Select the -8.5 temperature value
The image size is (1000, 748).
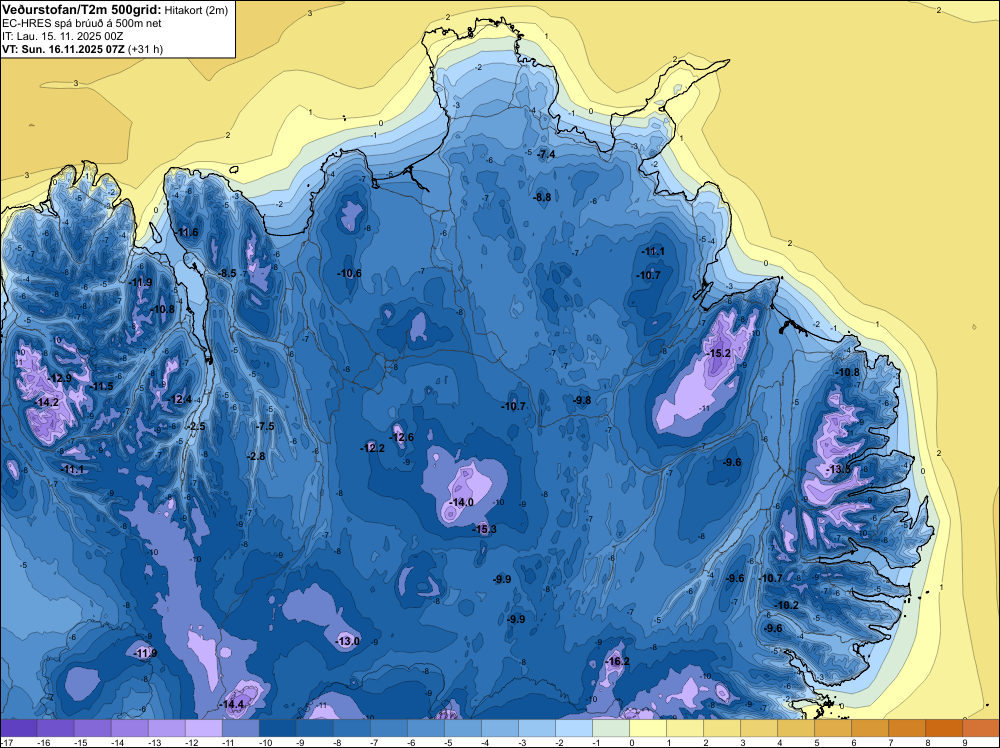click(x=227, y=274)
